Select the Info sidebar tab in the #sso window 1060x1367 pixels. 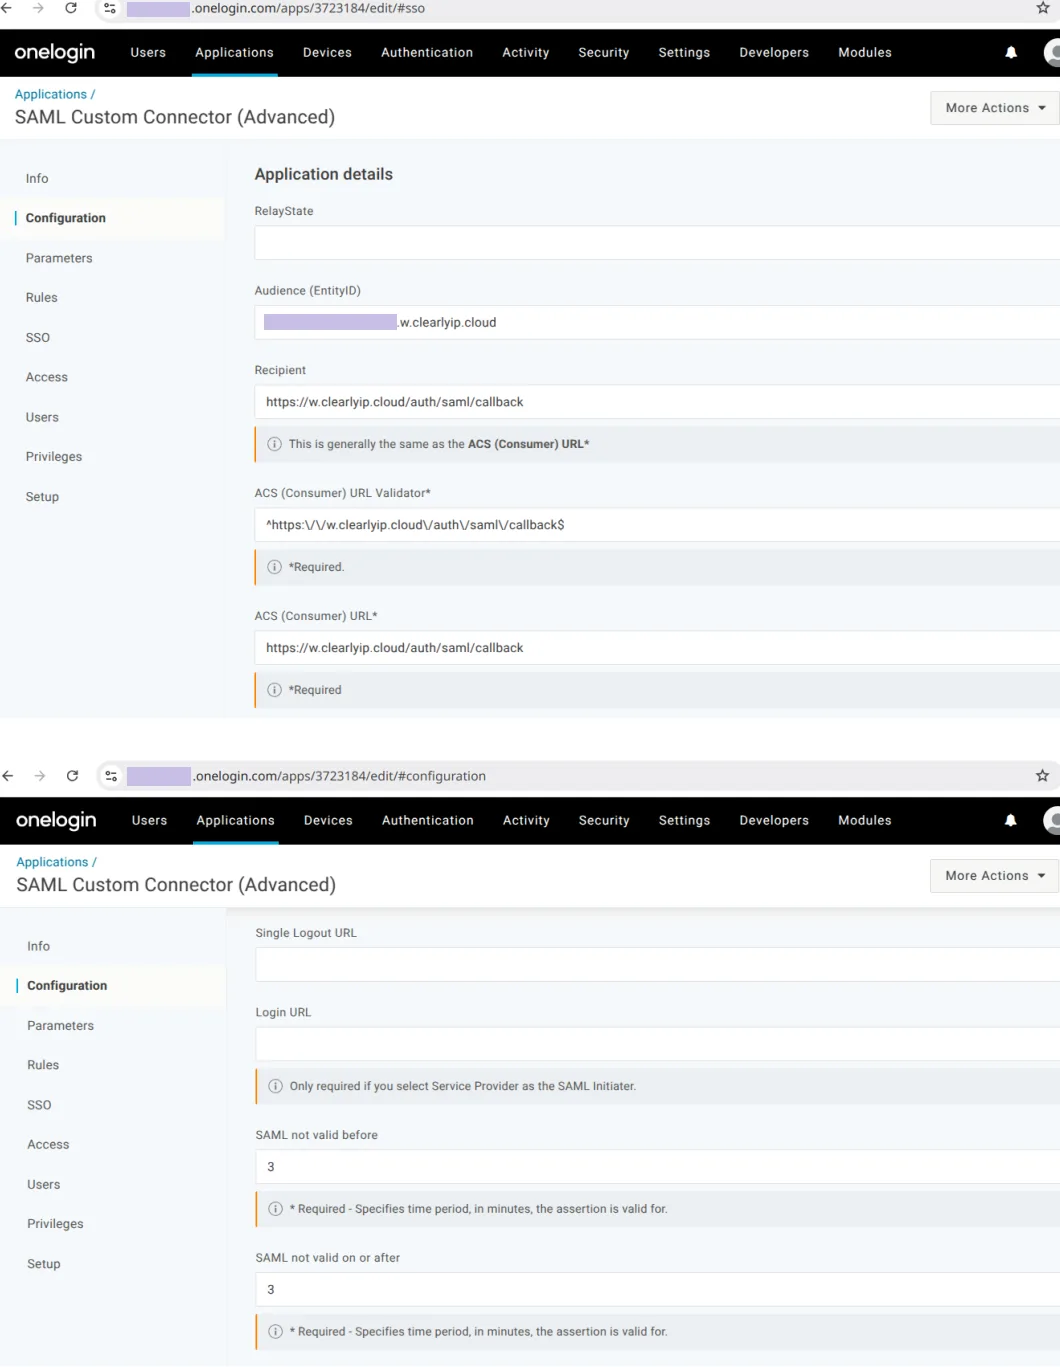click(x=37, y=179)
